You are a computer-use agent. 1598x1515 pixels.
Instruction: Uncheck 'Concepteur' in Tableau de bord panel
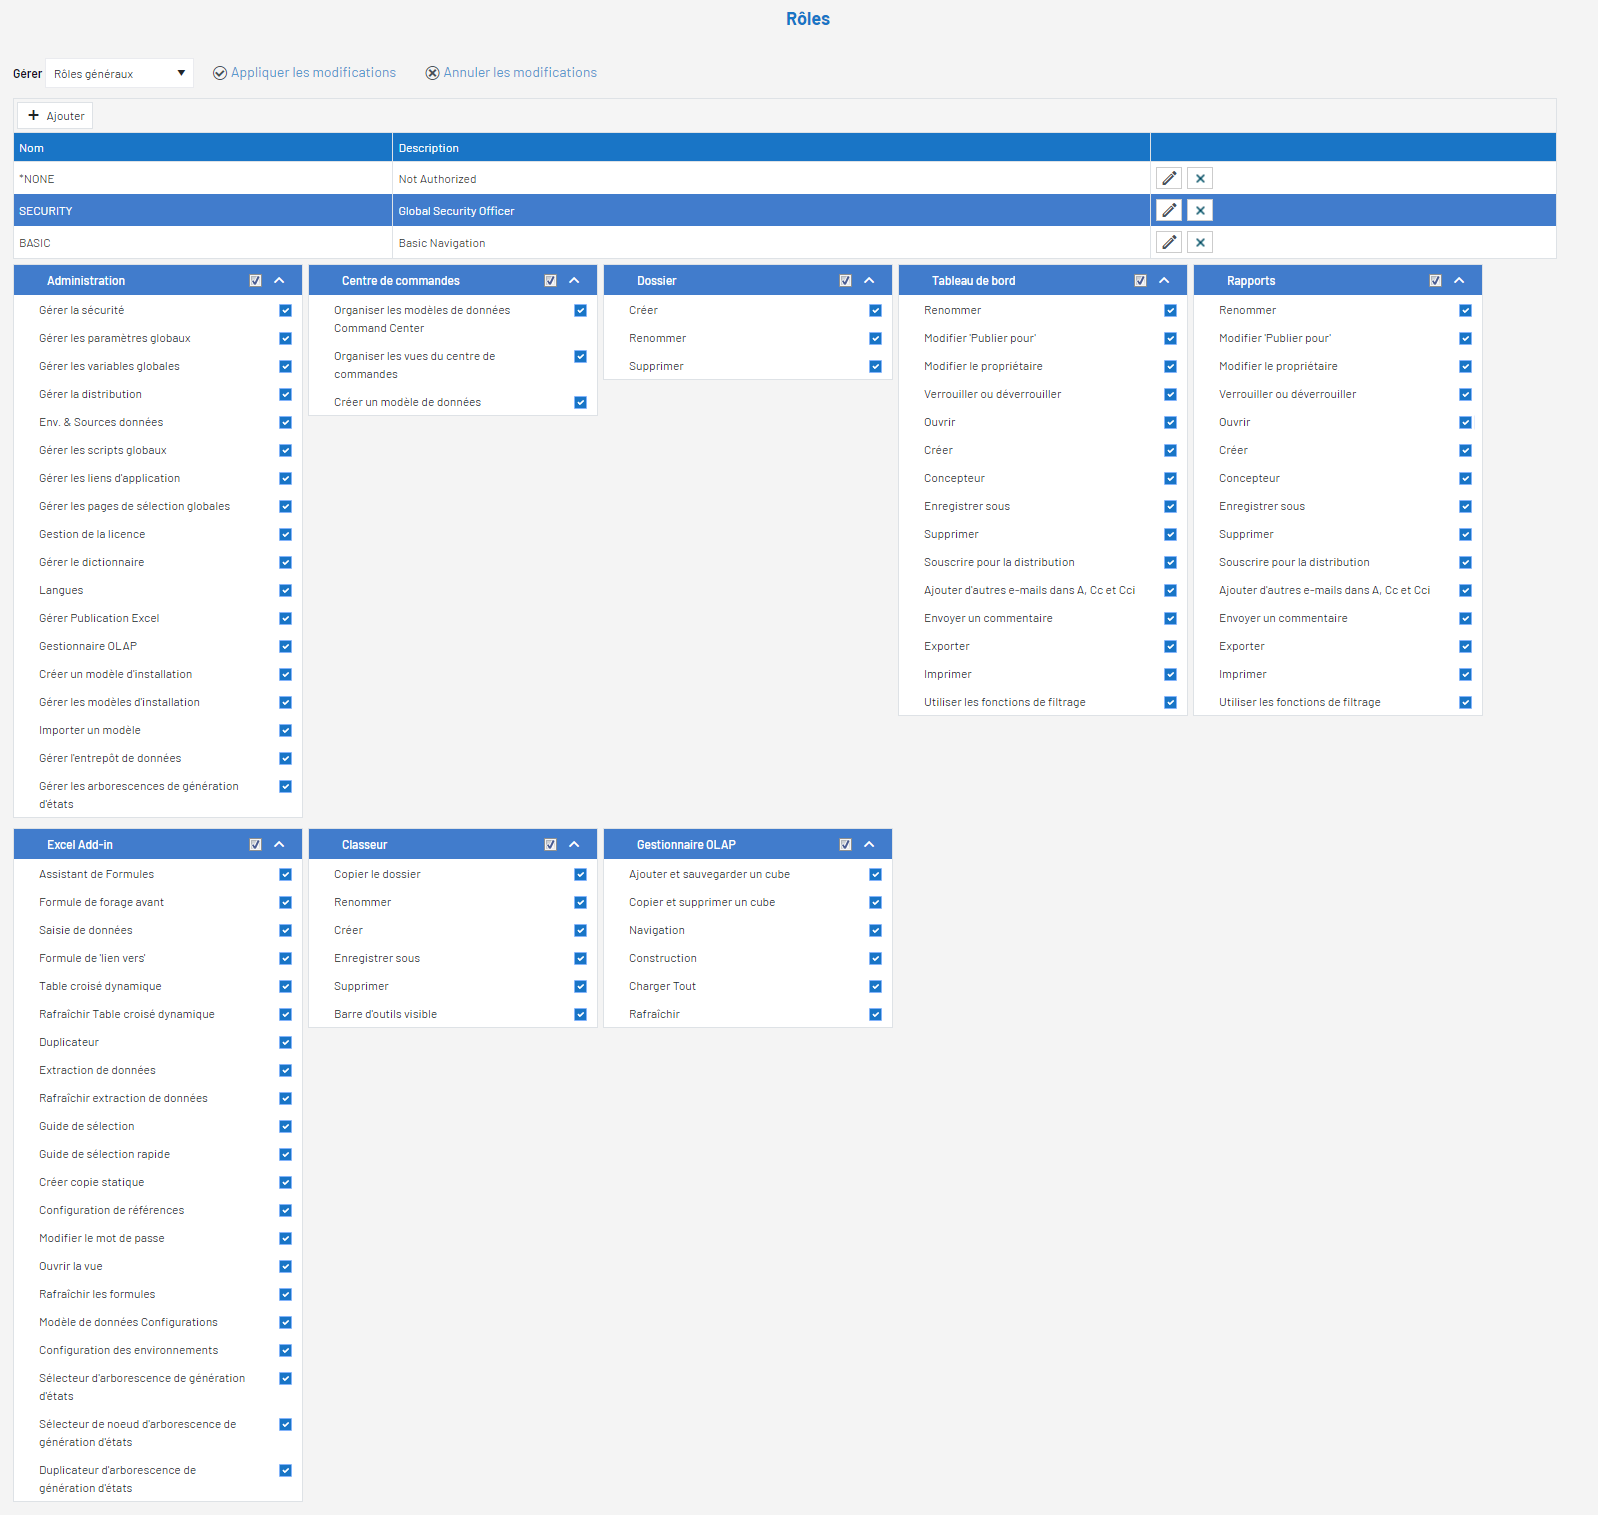(x=1170, y=478)
